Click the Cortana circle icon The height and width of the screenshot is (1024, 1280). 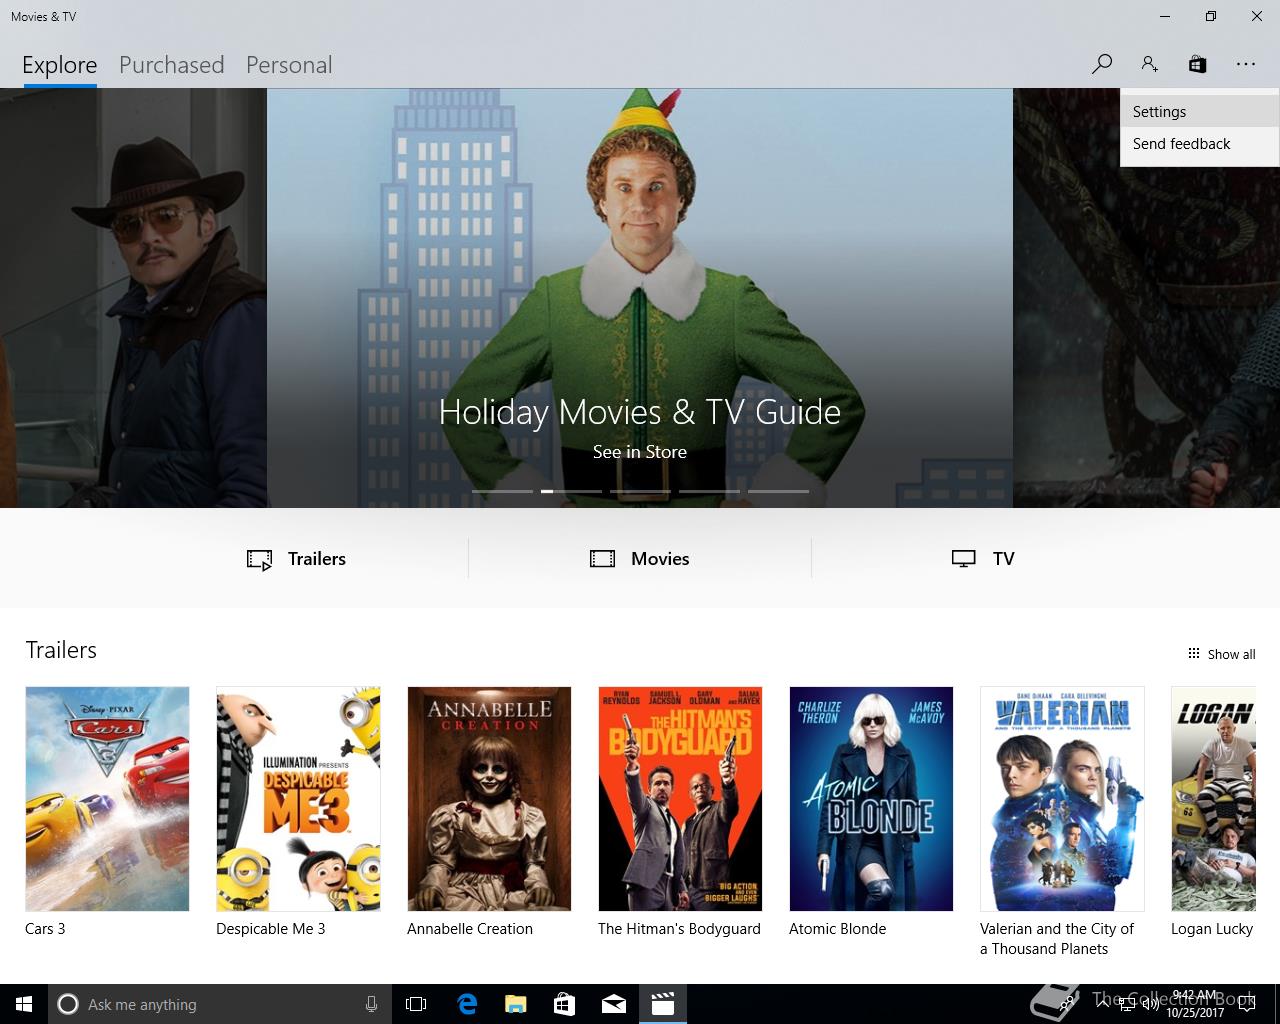[x=68, y=1004]
